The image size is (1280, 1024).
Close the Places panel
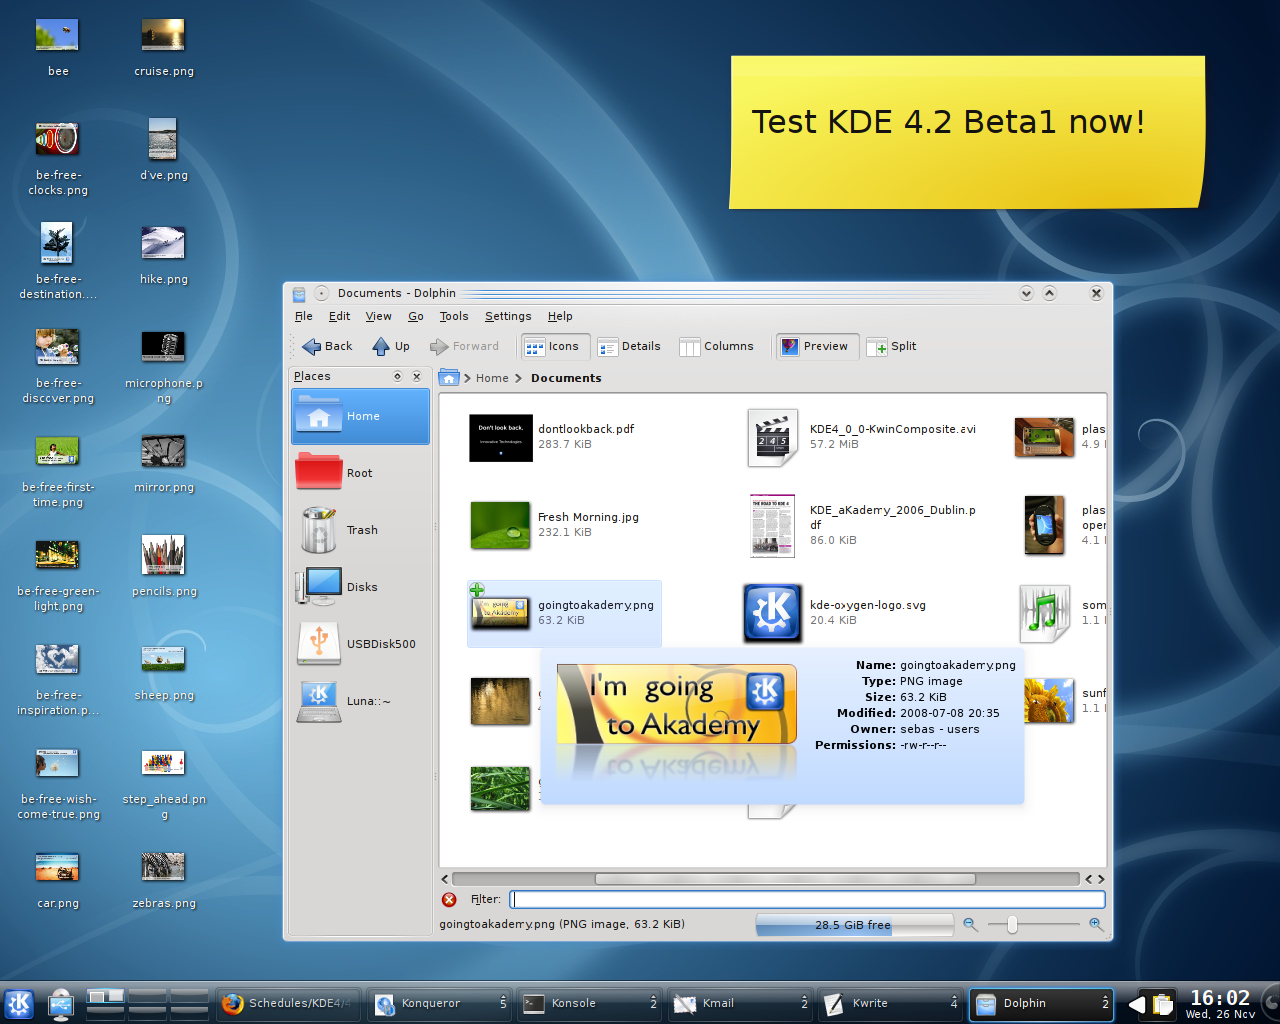click(x=417, y=377)
